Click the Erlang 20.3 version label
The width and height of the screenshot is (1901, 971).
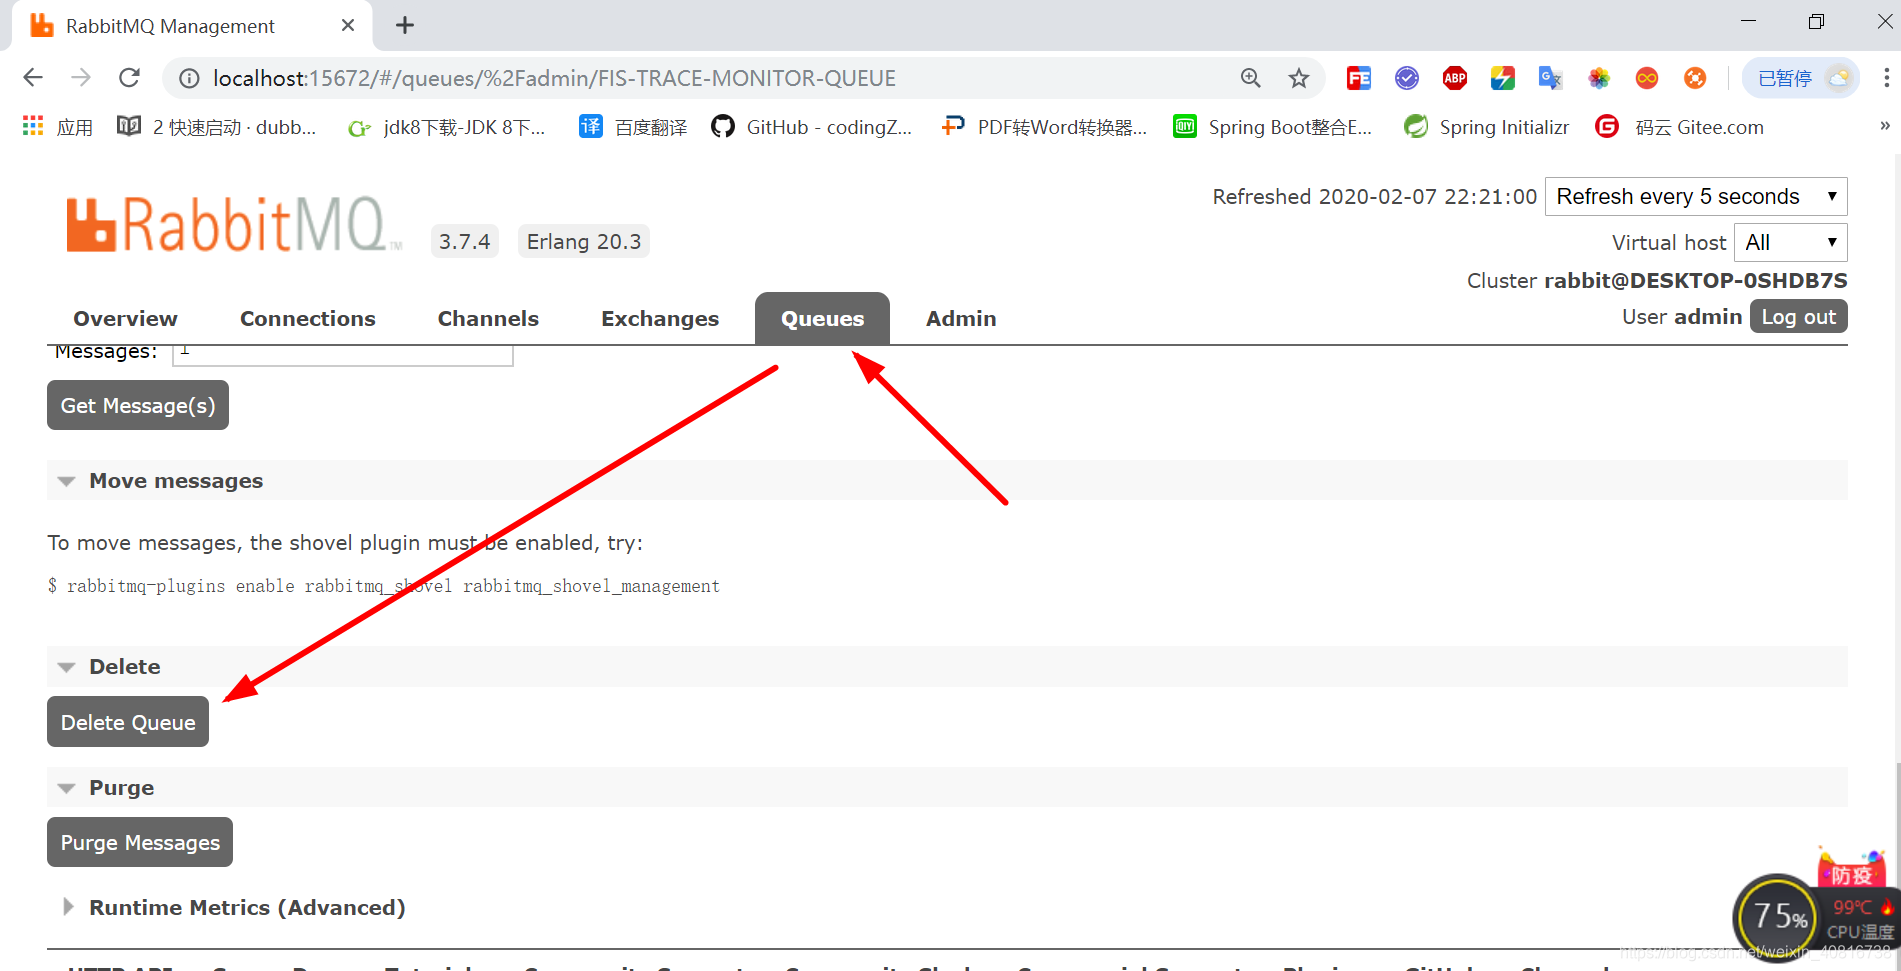tap(584, 241)
